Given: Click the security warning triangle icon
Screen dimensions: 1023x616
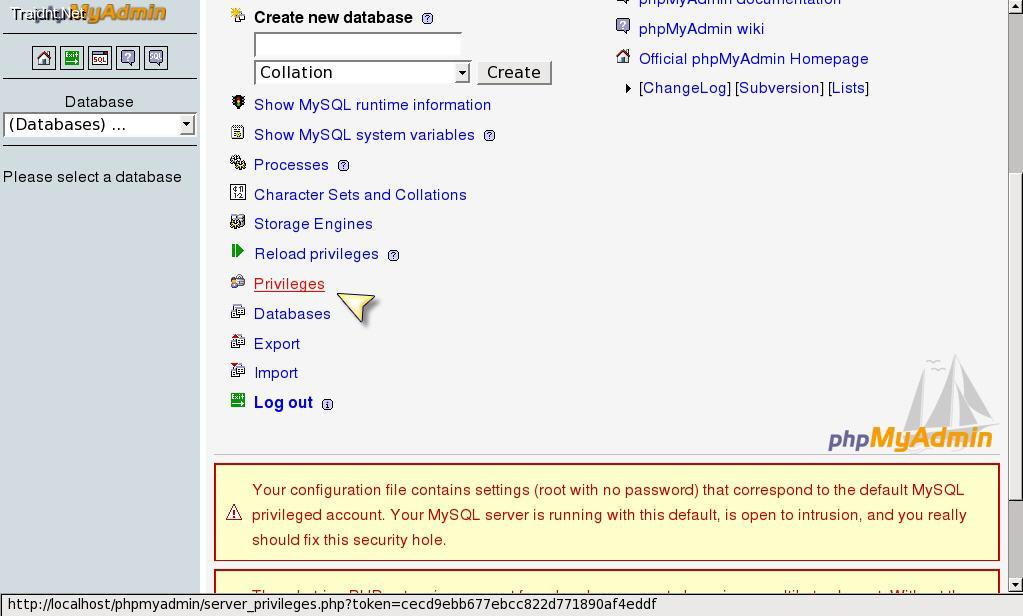Looking at the screenshot, I should coord(234,512).
